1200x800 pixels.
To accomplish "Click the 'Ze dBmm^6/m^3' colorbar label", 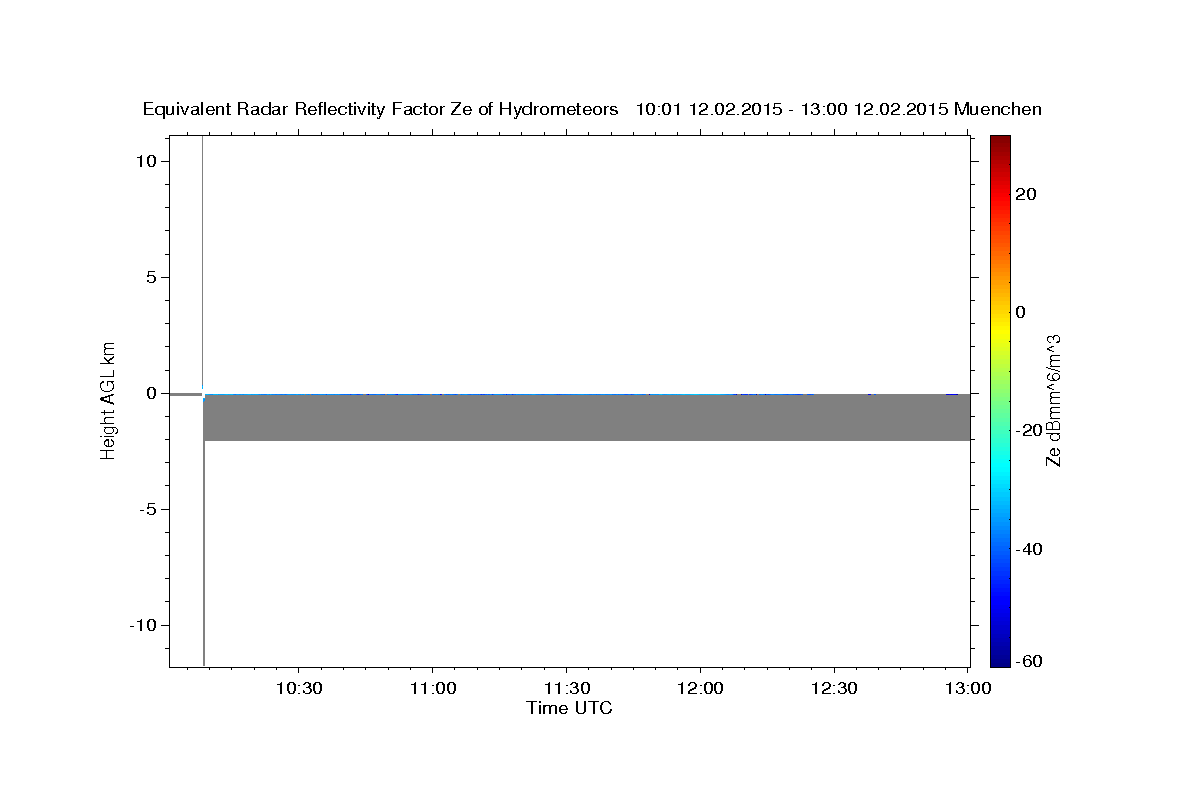I will click(x=1052, y=401).
